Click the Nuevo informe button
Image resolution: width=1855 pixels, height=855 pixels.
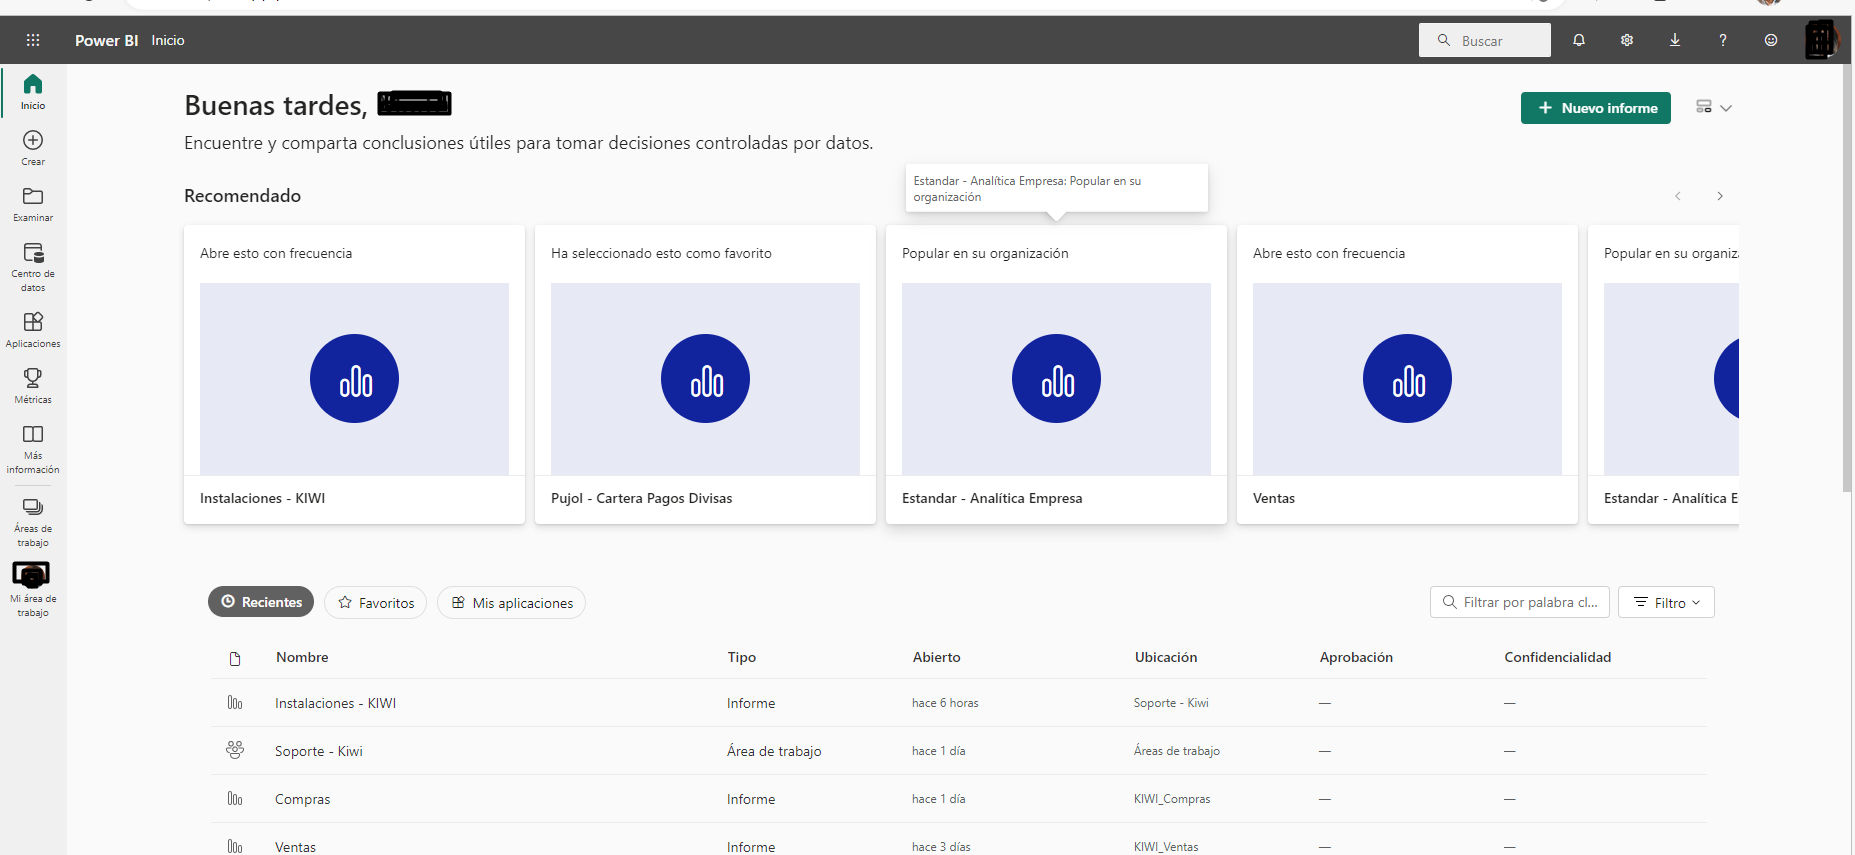[x=1596, y=108]
